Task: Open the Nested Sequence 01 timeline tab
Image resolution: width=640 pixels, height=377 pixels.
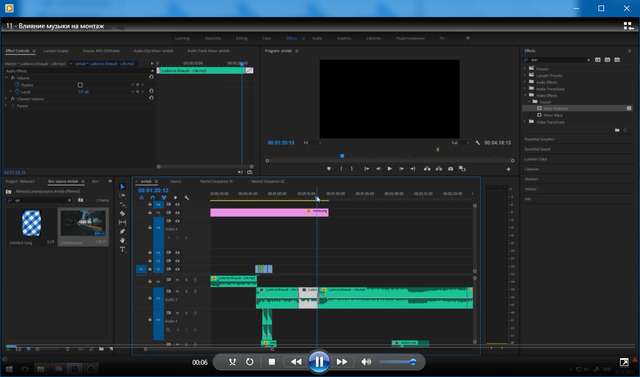Action: coord(216,181)
